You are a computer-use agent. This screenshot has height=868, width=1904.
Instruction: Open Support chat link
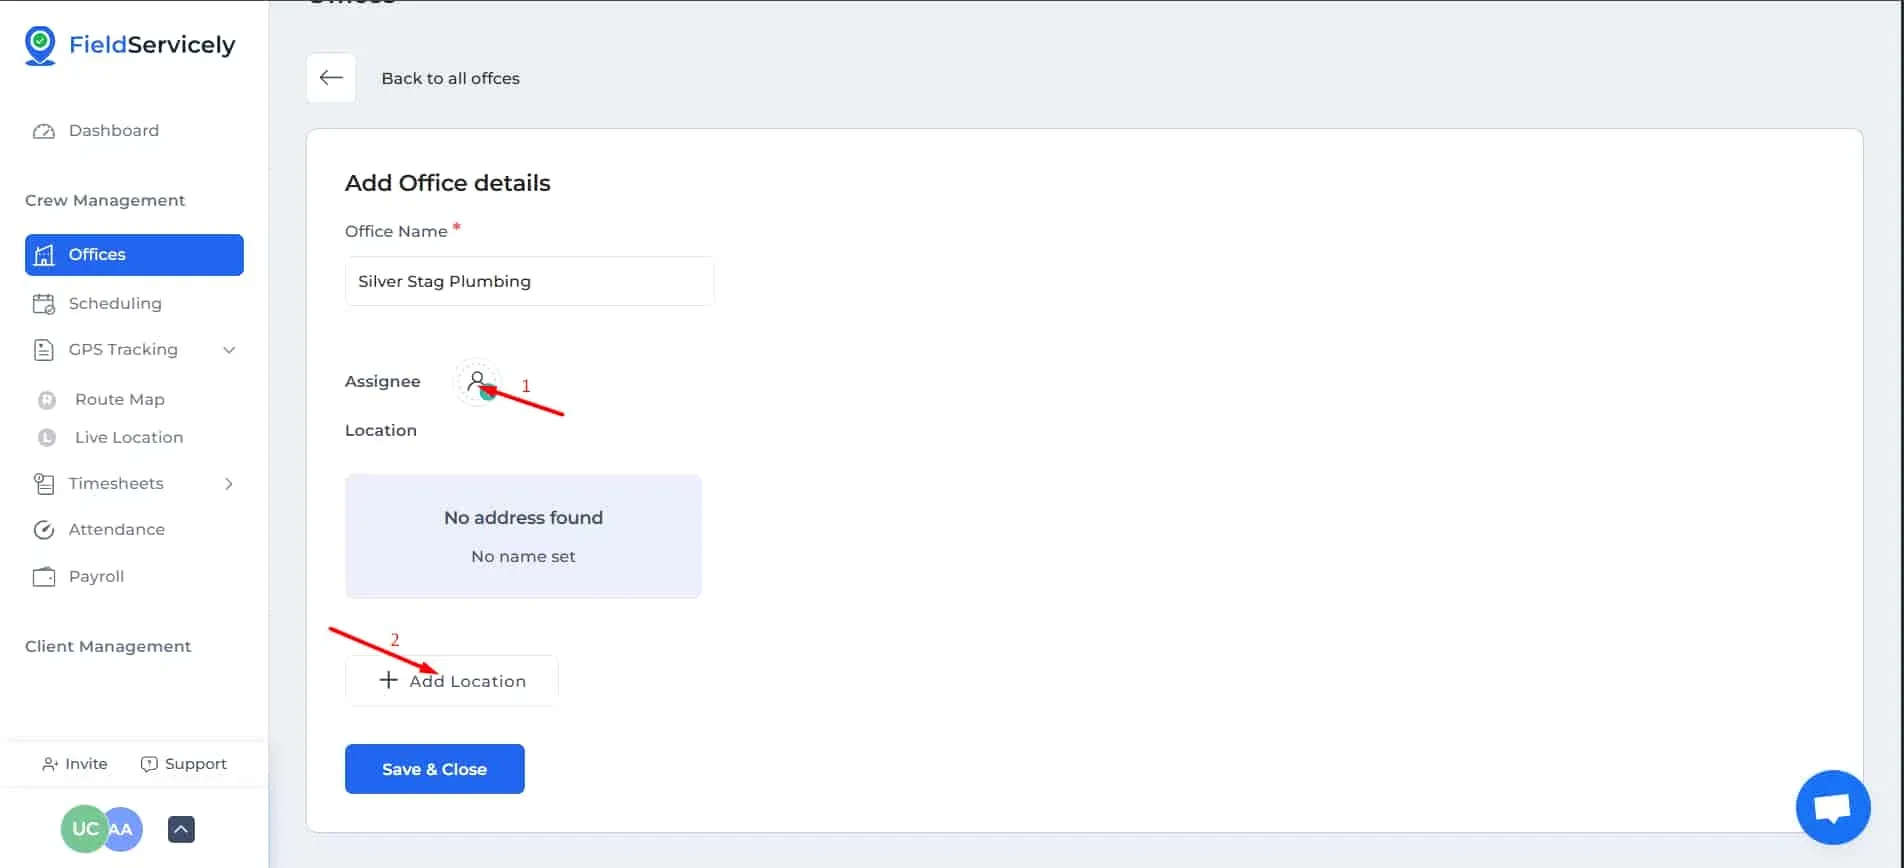(x=184, y=763)
